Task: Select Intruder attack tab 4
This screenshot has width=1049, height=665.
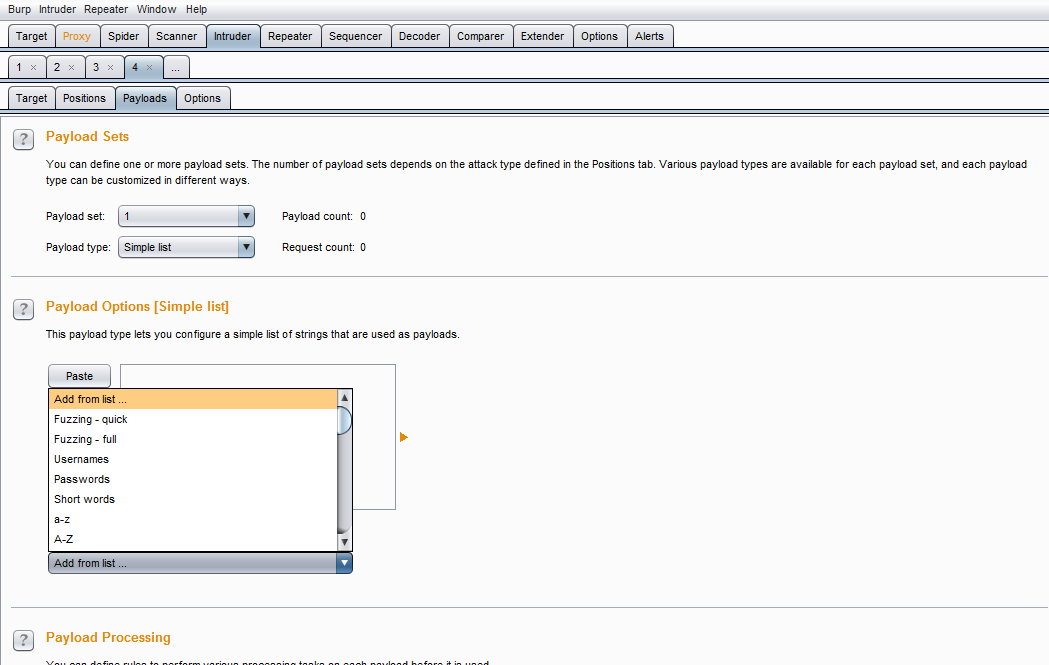Action: click(x=136, y=68)
